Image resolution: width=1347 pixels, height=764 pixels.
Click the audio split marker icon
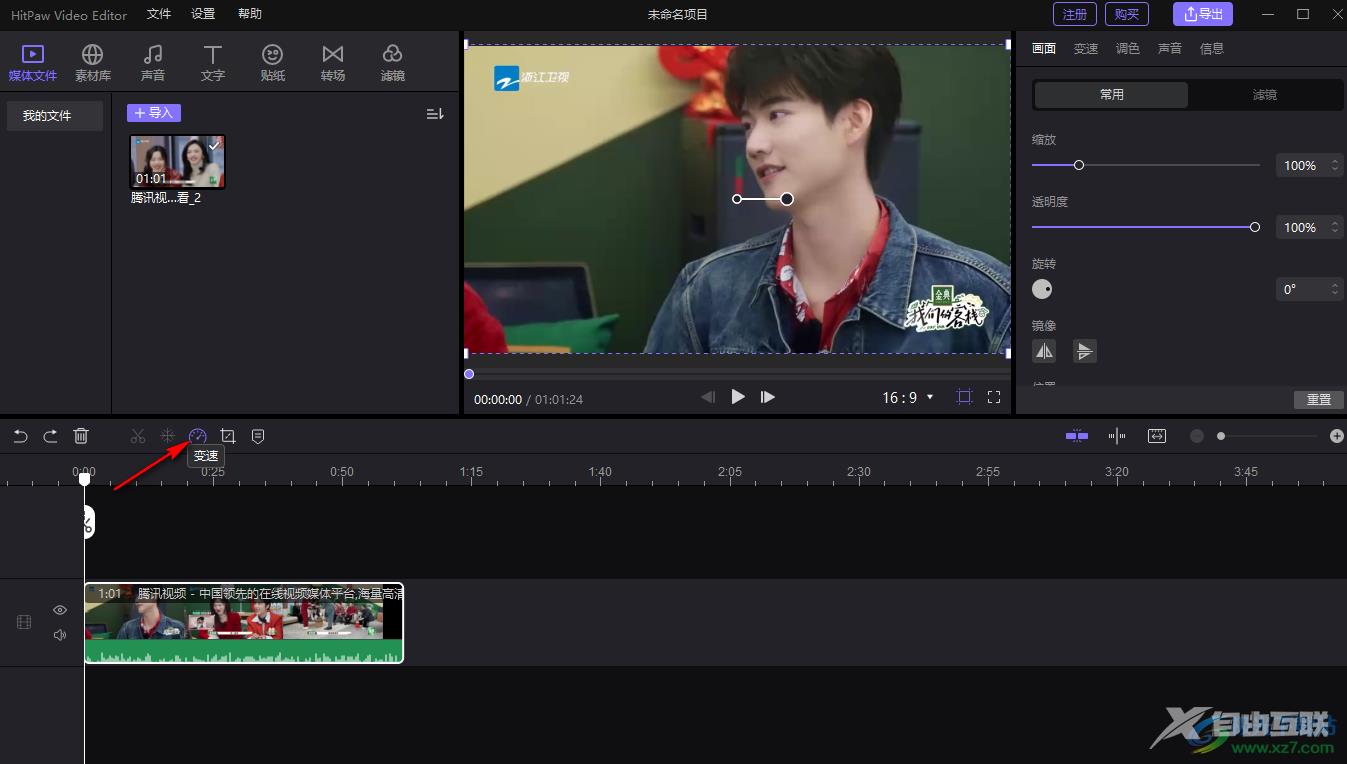click(1117, 436)
